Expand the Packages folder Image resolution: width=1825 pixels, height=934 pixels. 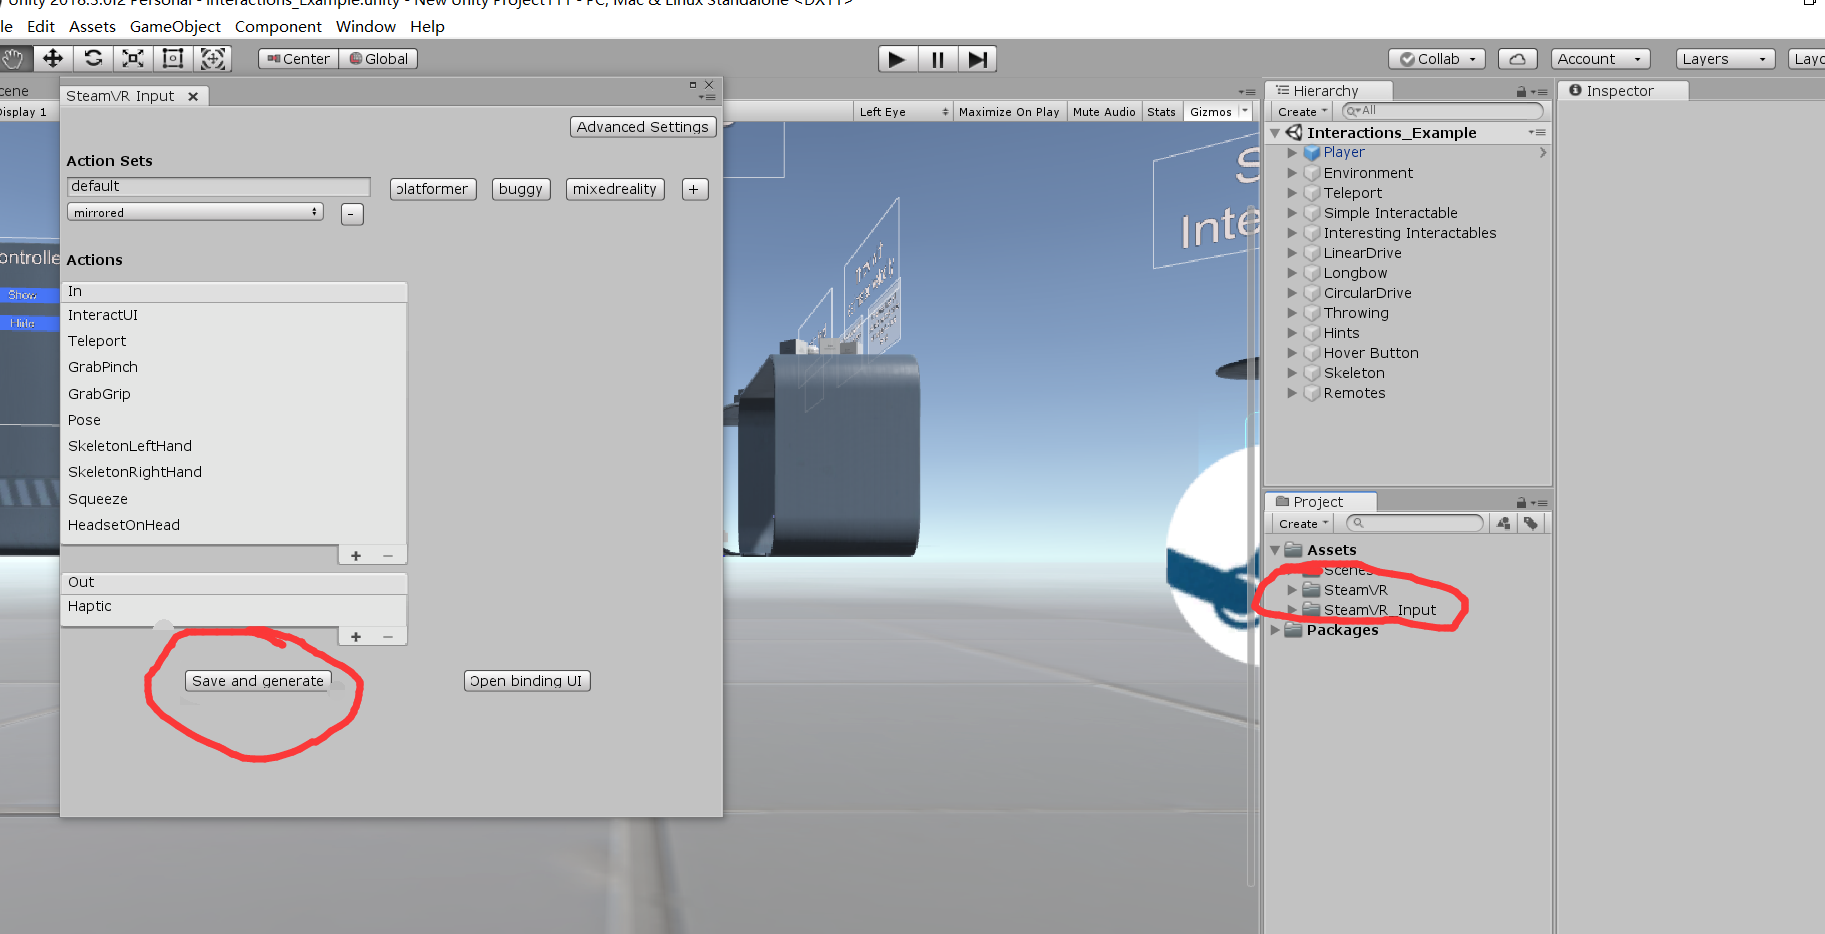[x=1275, y=630]
